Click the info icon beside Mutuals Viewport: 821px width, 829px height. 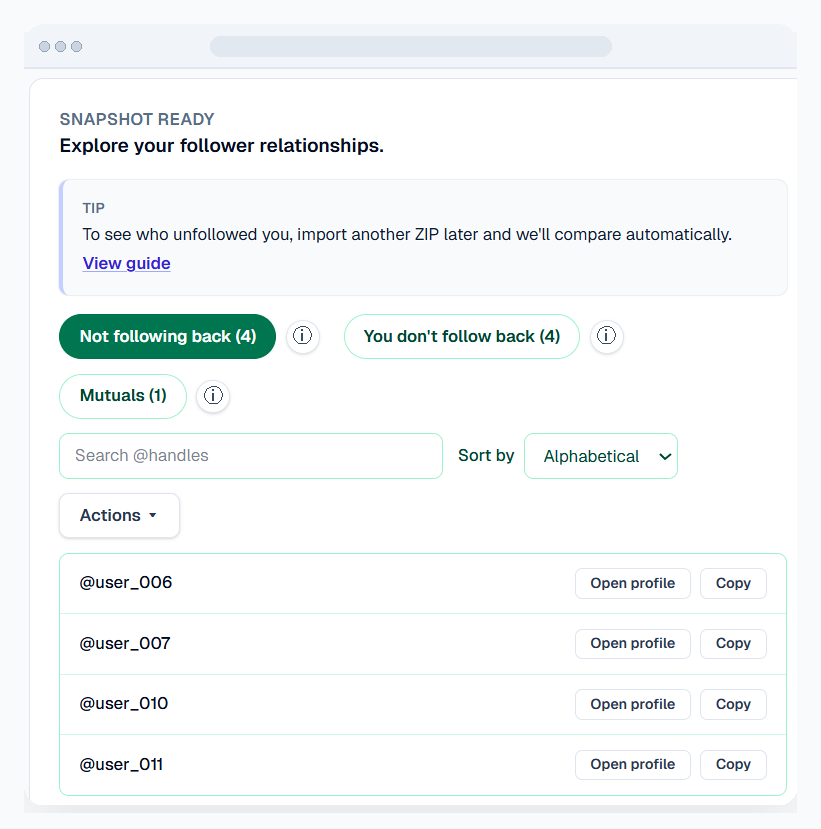tap(213, 396)
